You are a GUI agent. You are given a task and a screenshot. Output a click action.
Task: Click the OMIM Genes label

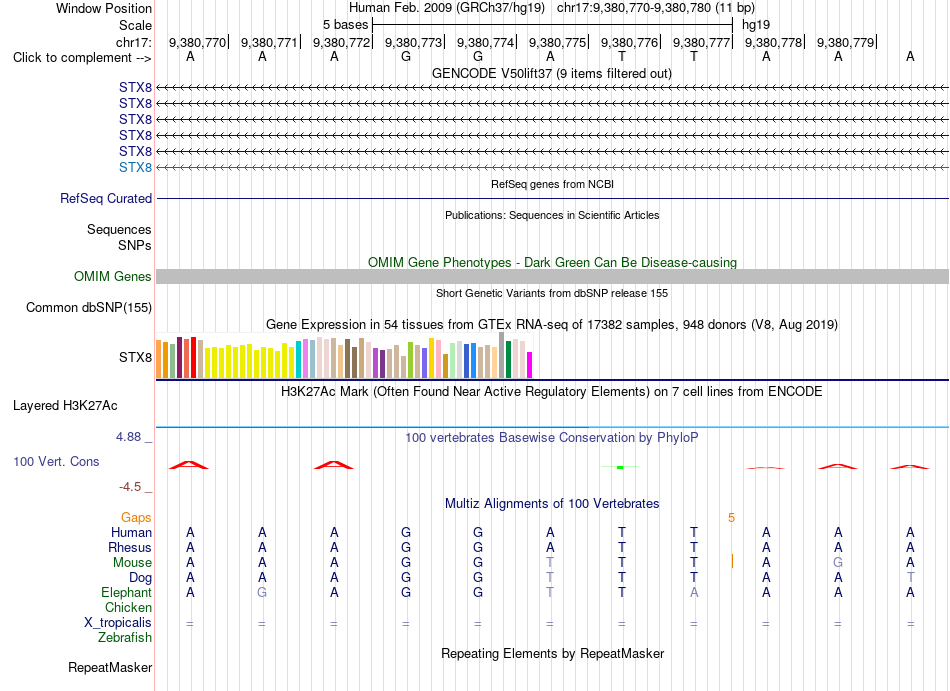(113, 277)
